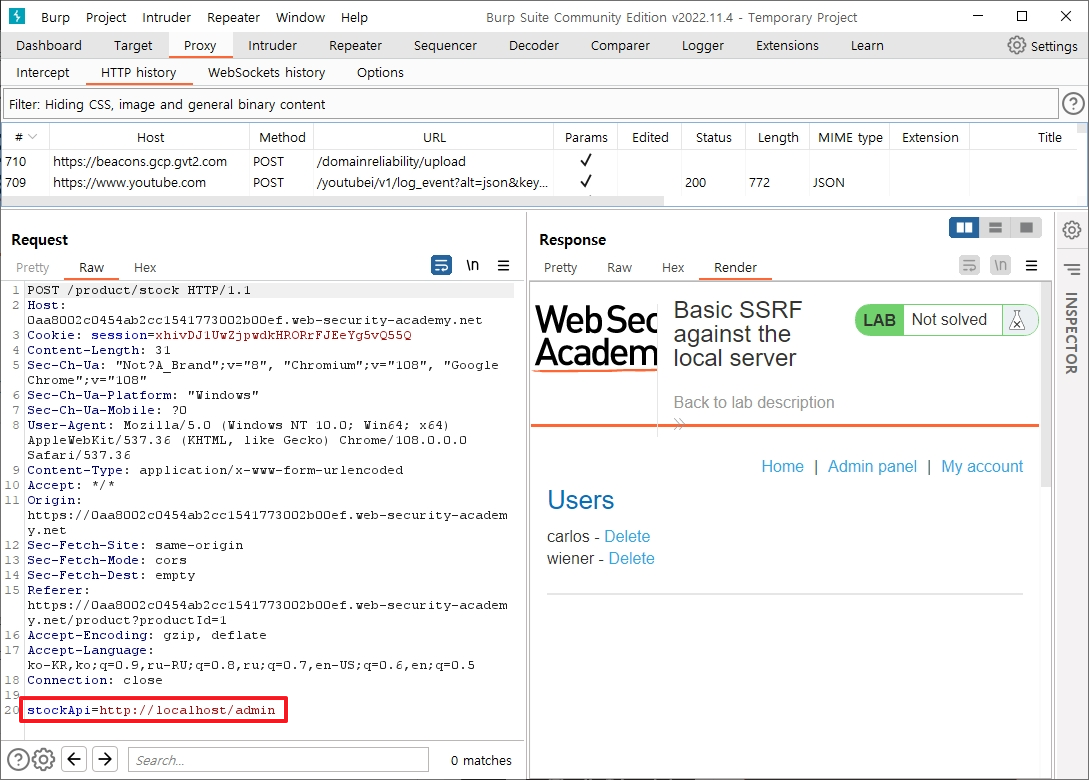Viewport: 1089px width, 780px height.
Task: Select combined tabbed layout view
Action: 1026,227
